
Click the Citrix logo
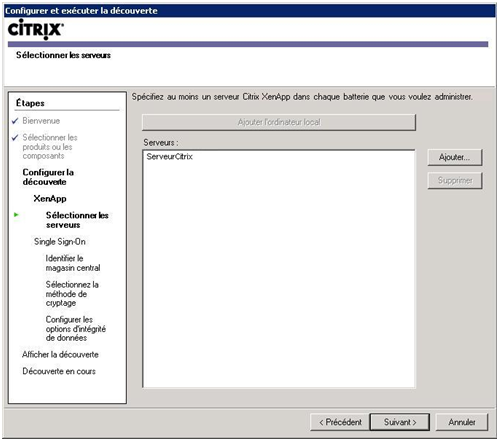coord(36,29)
